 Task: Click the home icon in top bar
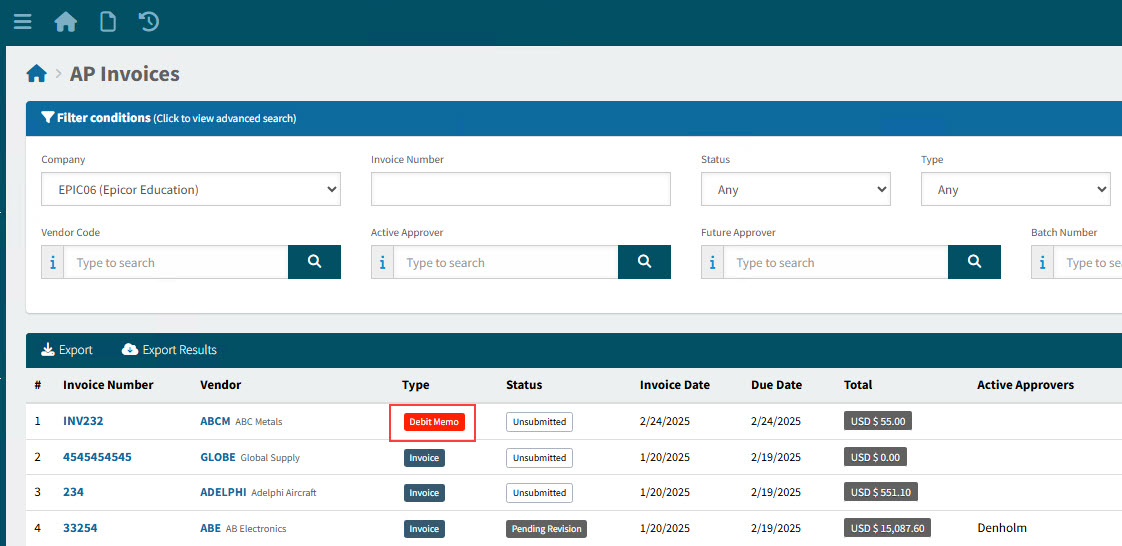66,21
